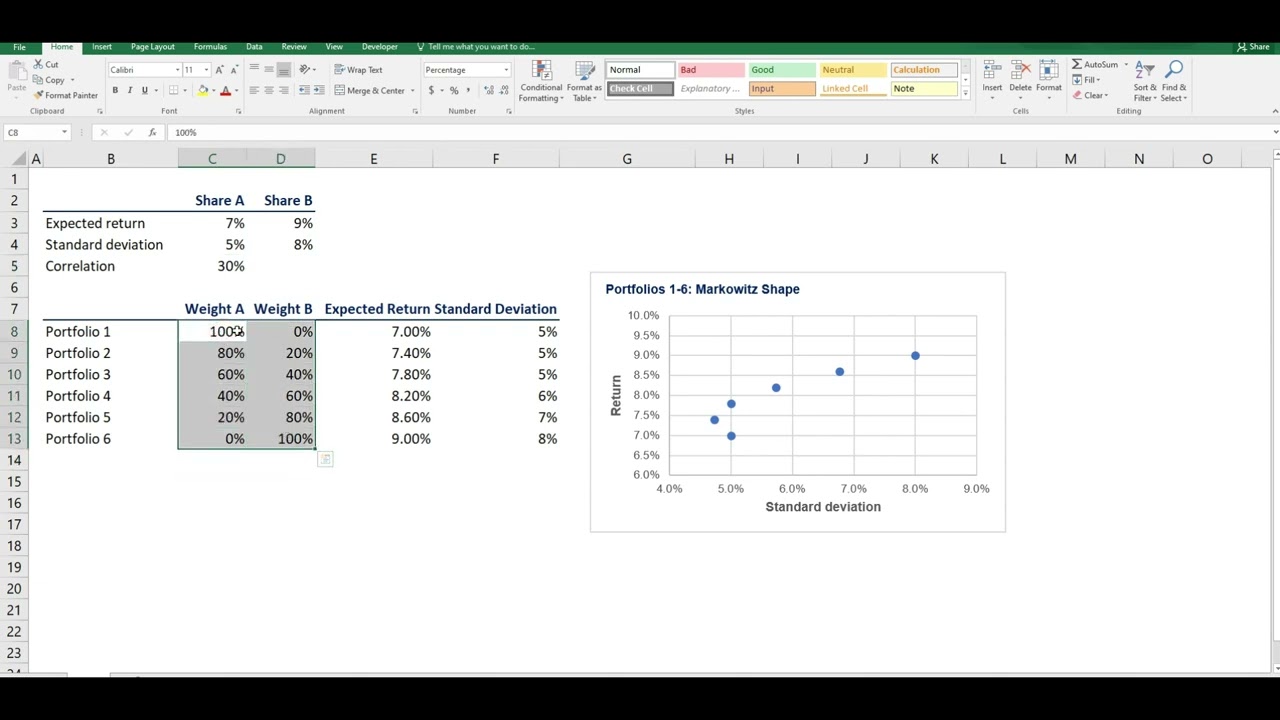Click Decrease Decimal icon

[x=503, y=91]
